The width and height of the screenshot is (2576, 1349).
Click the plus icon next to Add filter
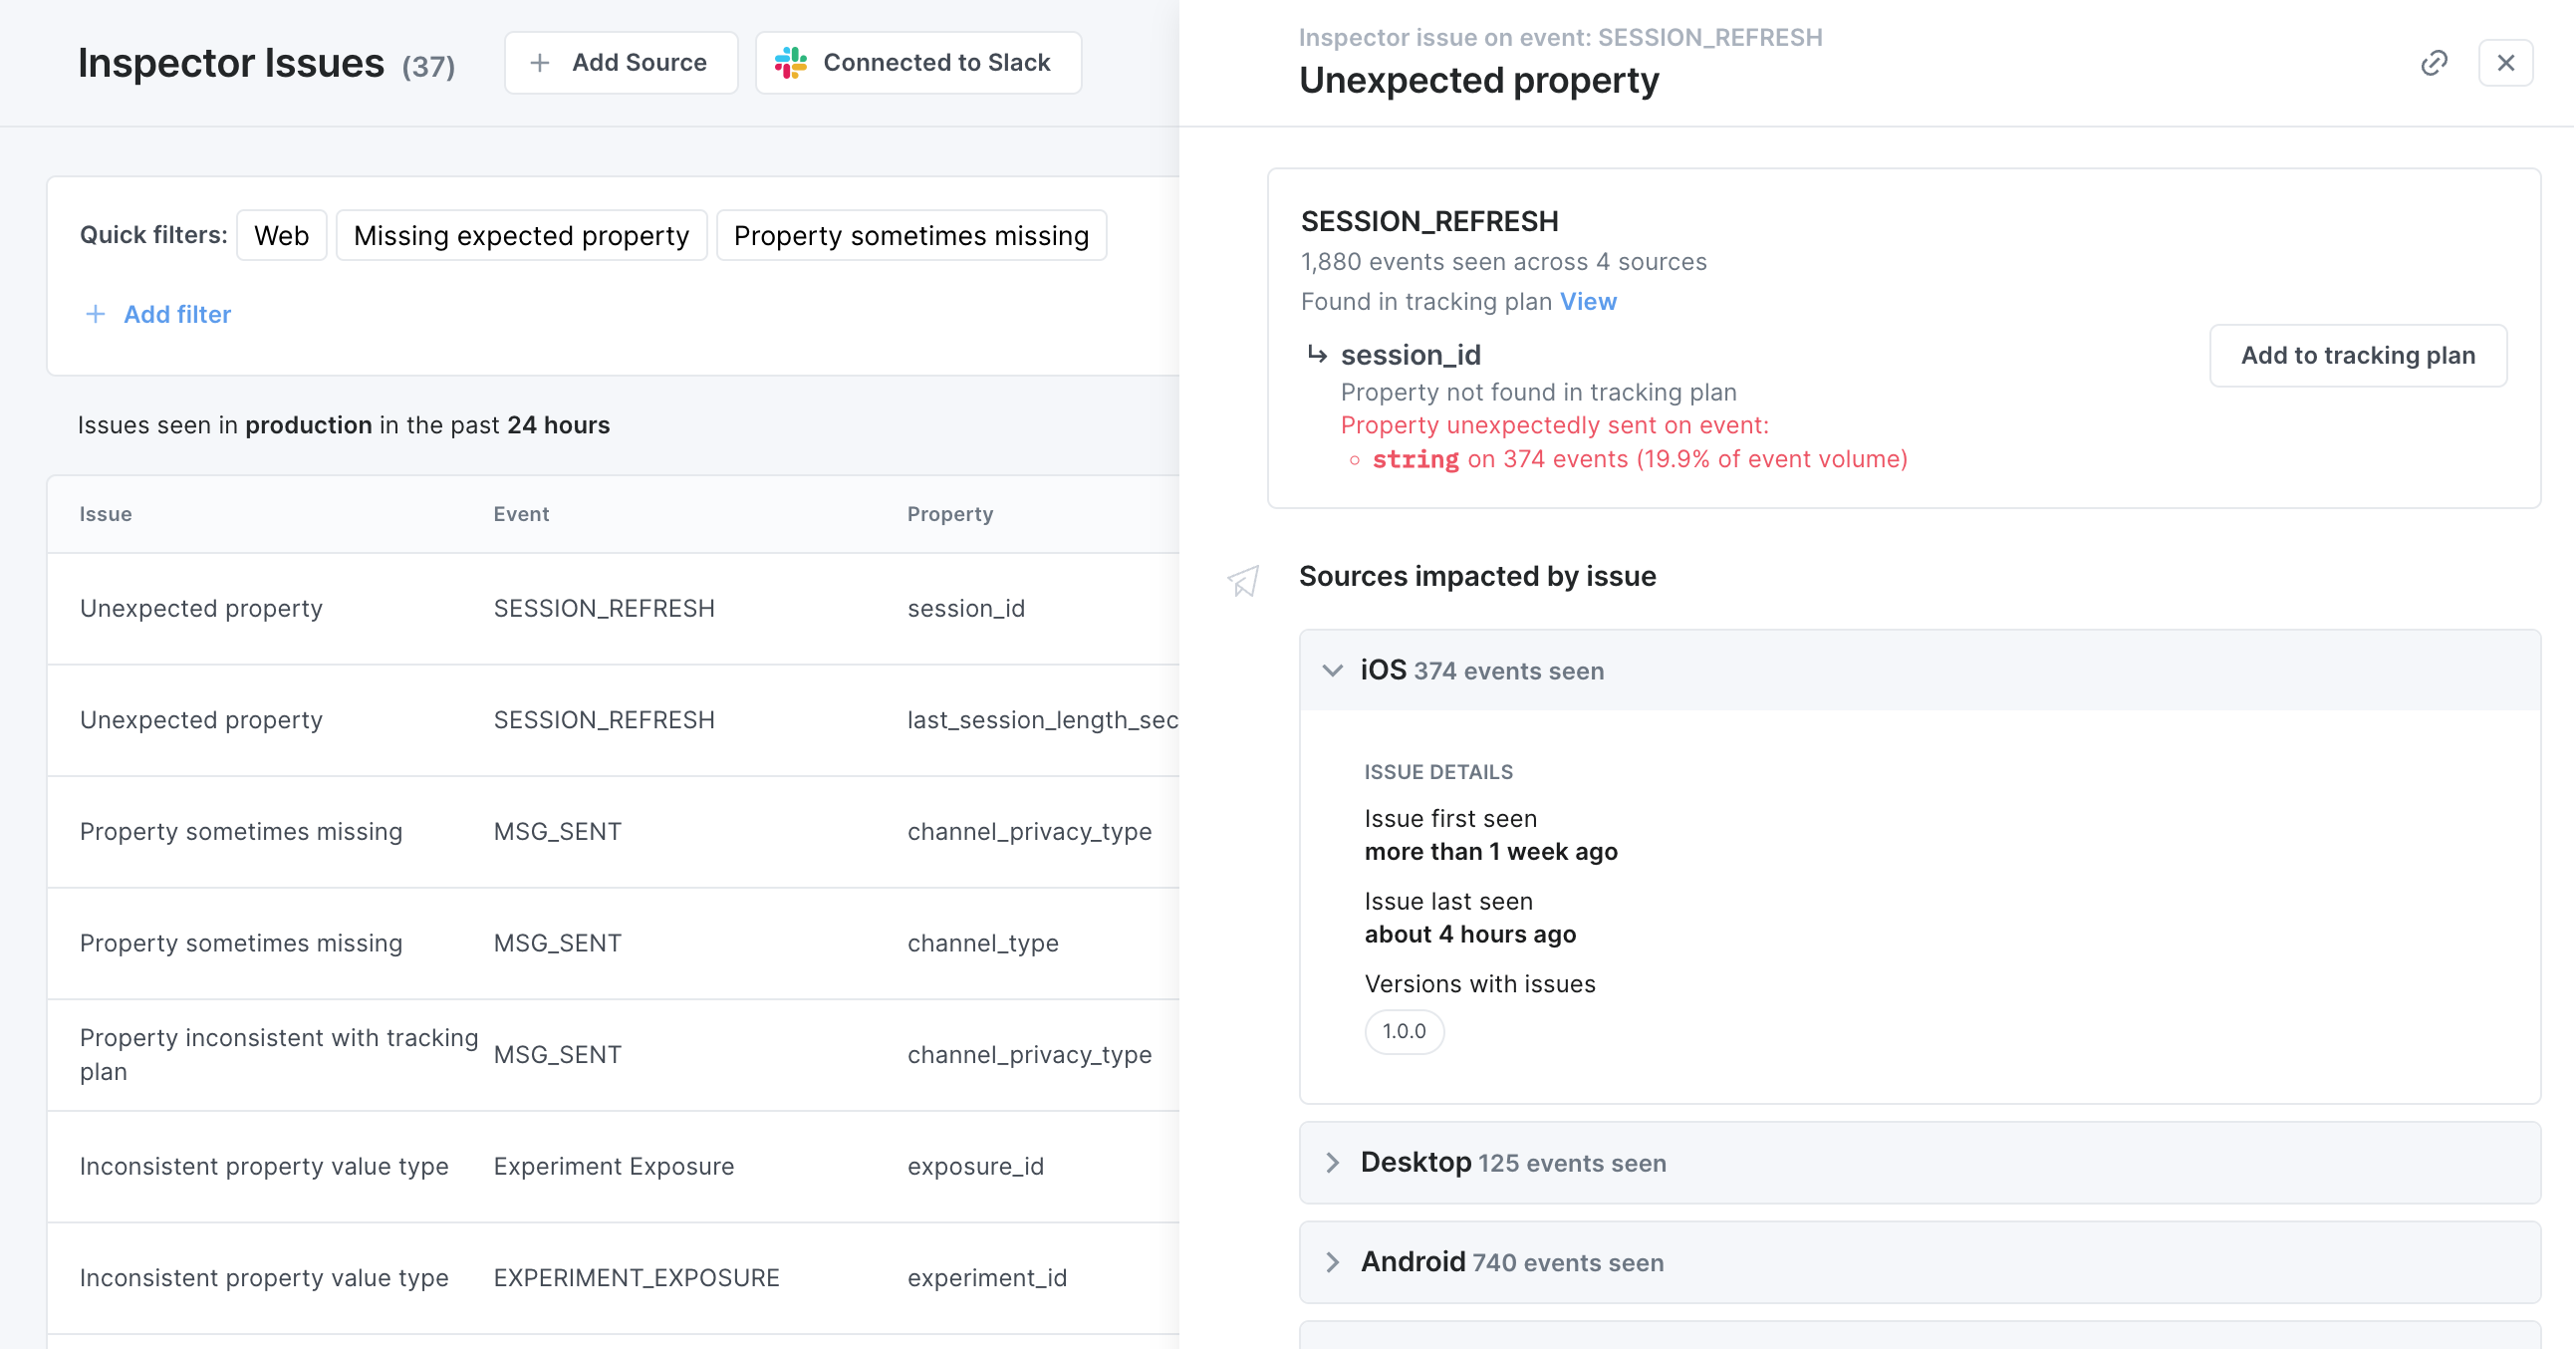click(x=95, y=314)
